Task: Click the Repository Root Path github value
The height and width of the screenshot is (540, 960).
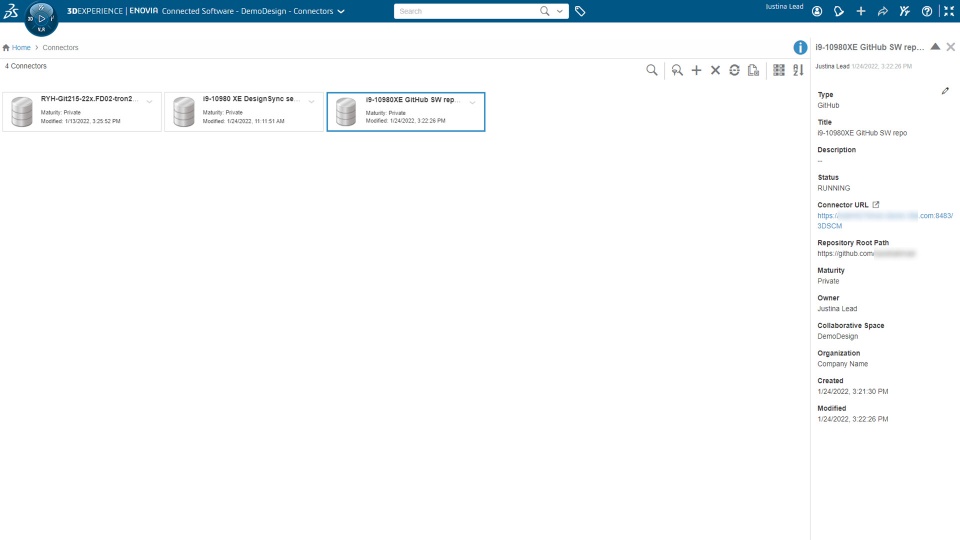Action: 866,253
